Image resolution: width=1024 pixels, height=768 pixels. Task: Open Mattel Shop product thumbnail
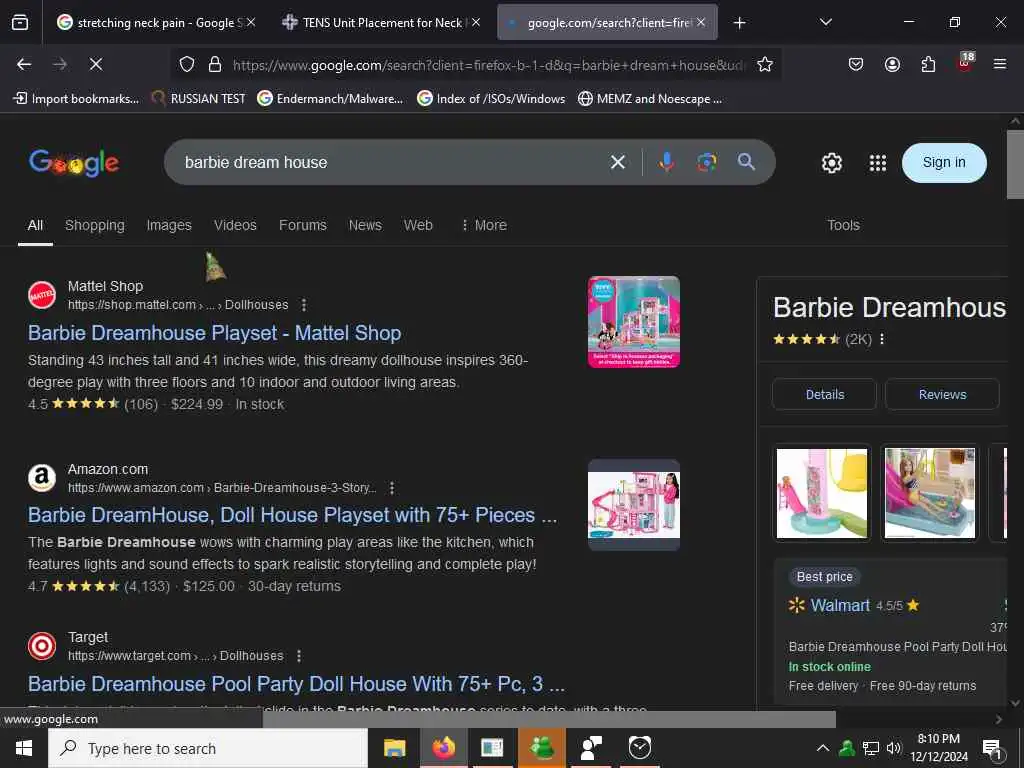(x=633, y=322)
